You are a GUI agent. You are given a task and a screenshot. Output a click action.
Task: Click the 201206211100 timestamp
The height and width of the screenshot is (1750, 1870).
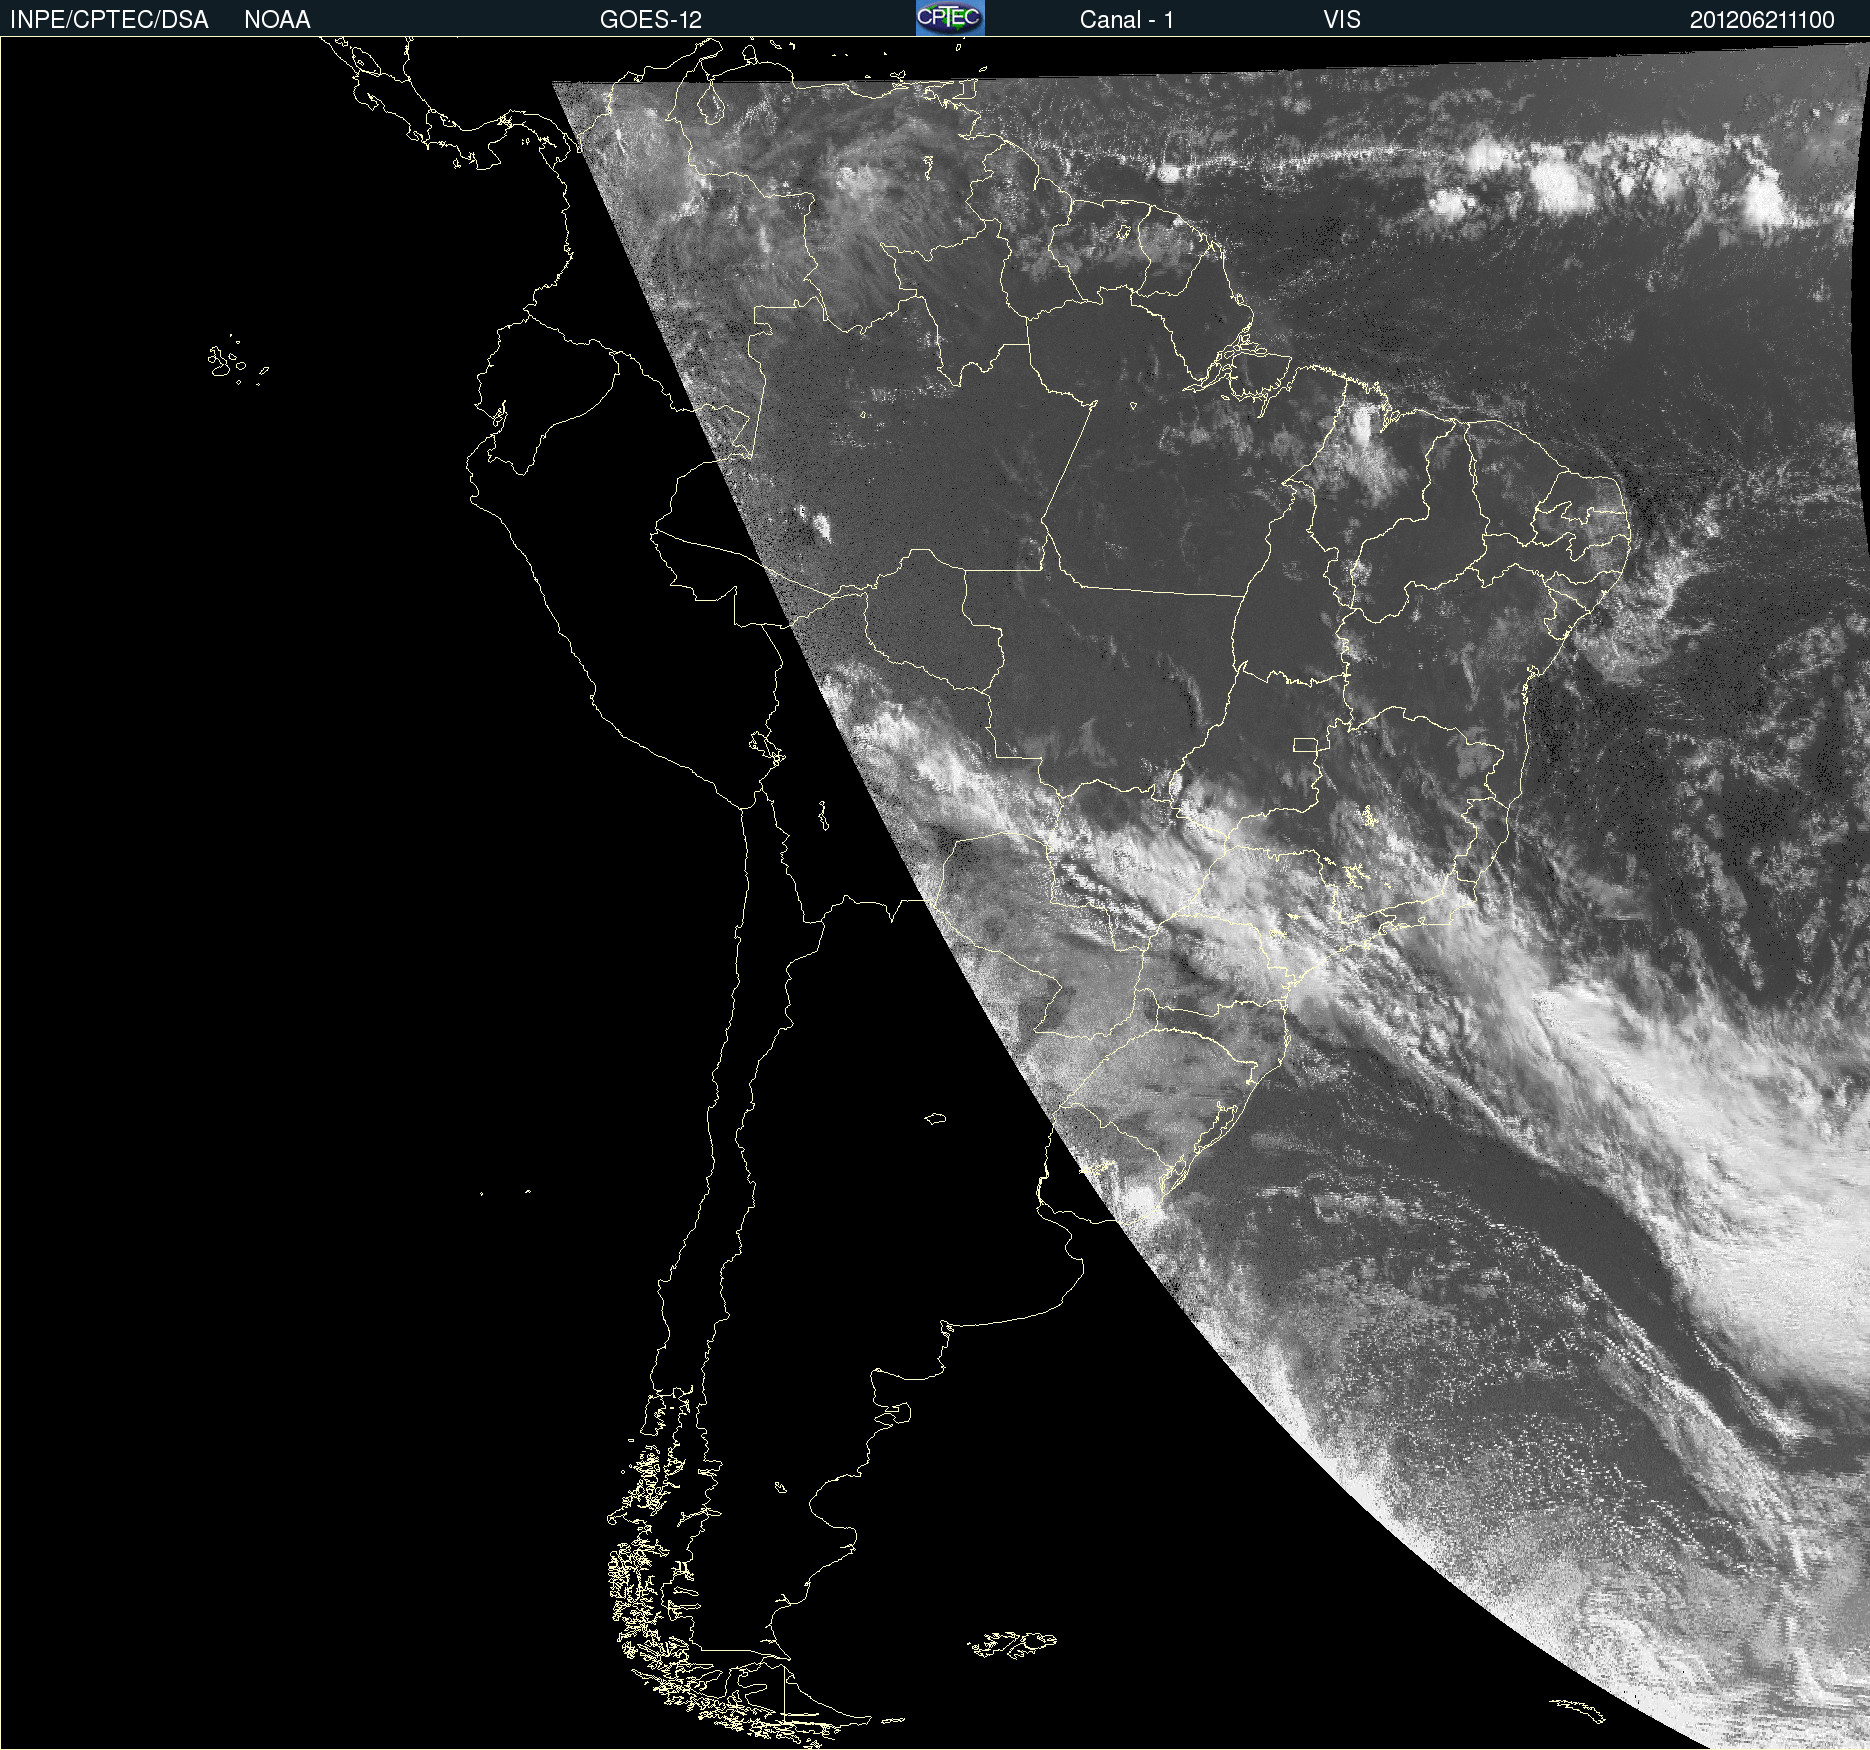[1762, 20]
